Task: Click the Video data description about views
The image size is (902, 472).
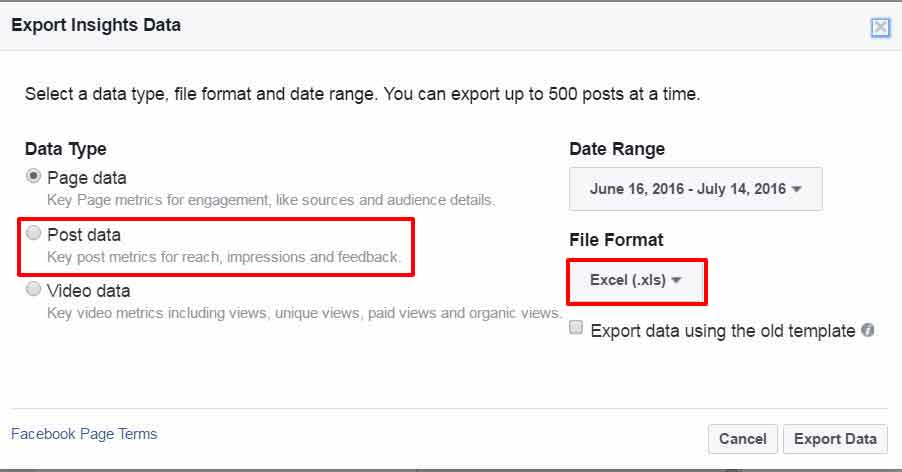Action: 304,313
